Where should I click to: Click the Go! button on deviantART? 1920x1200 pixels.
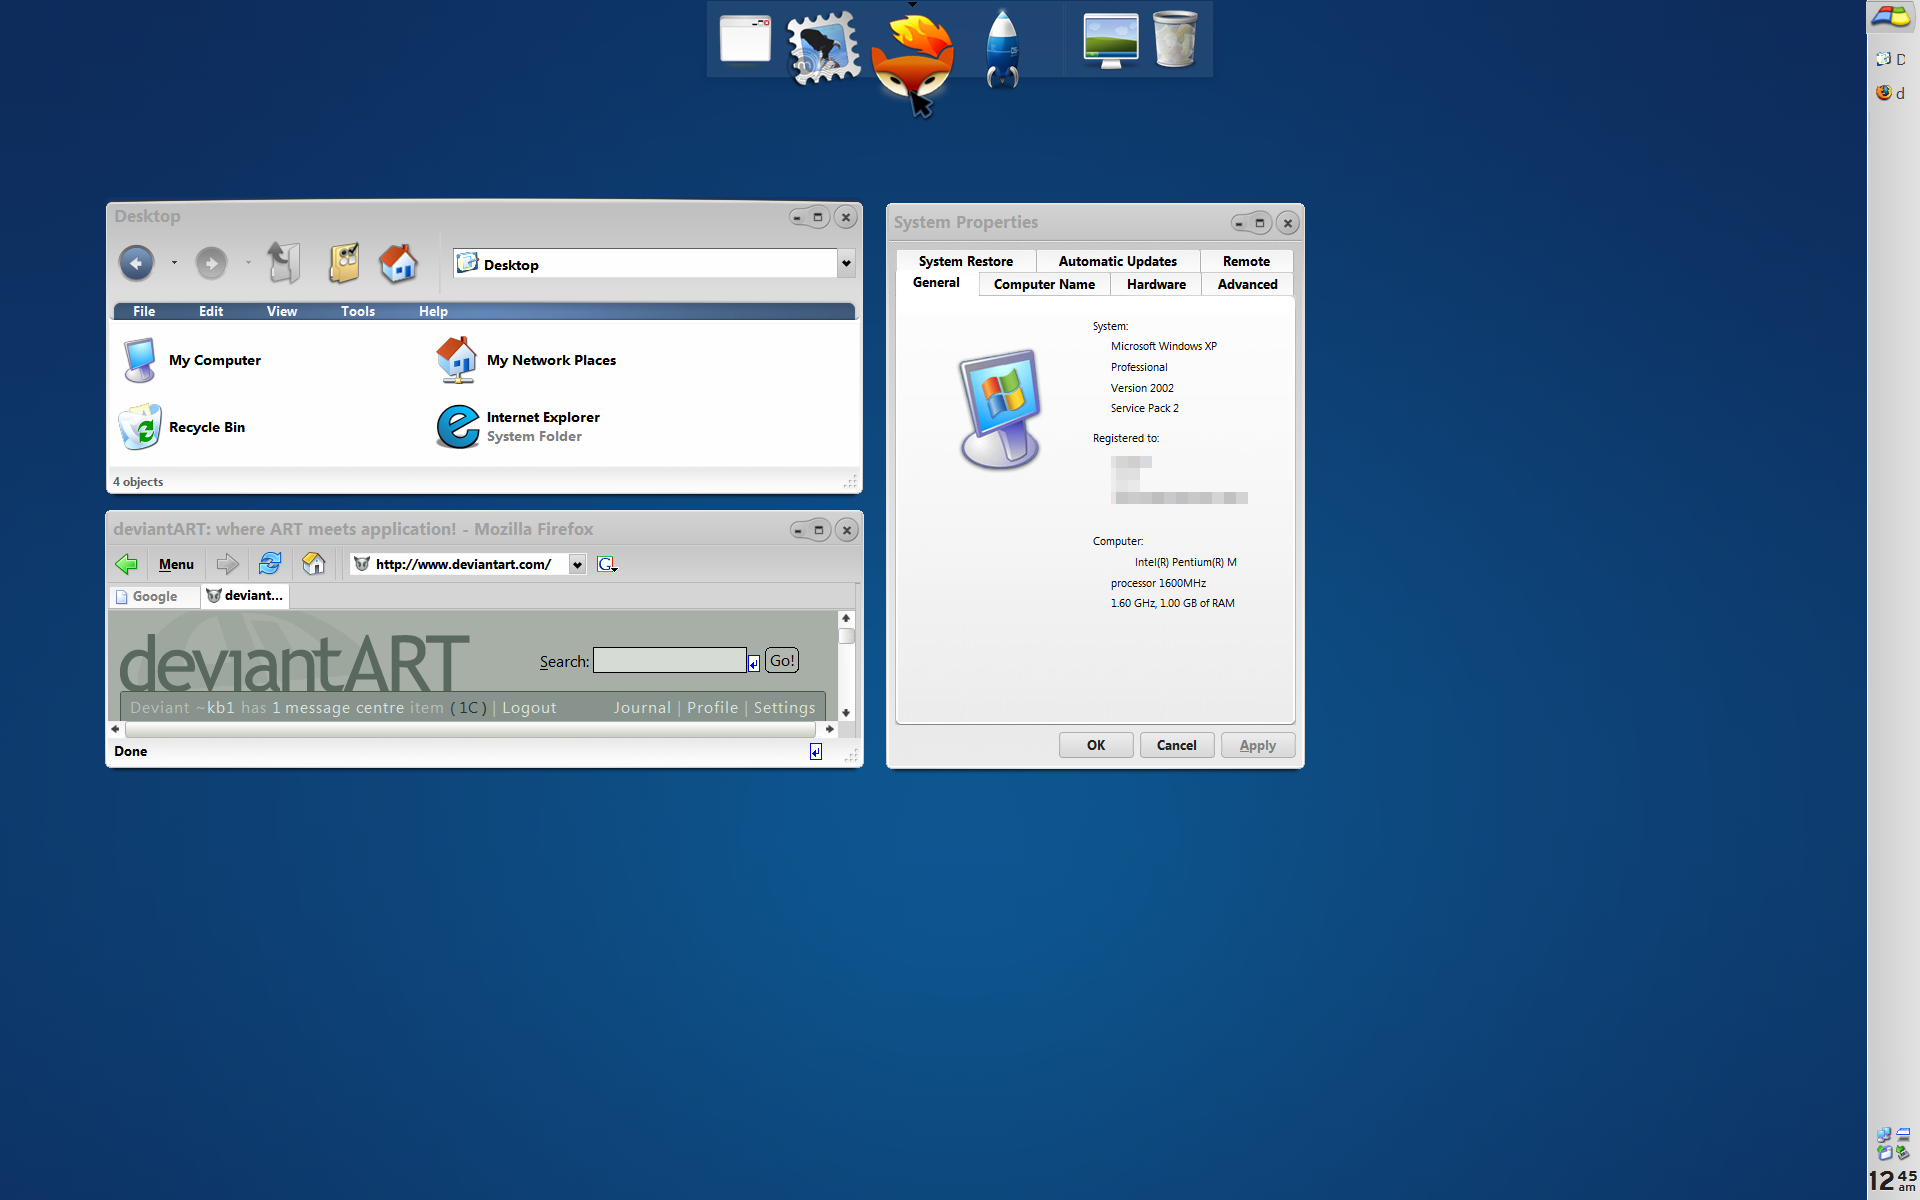tap(782, 660)
